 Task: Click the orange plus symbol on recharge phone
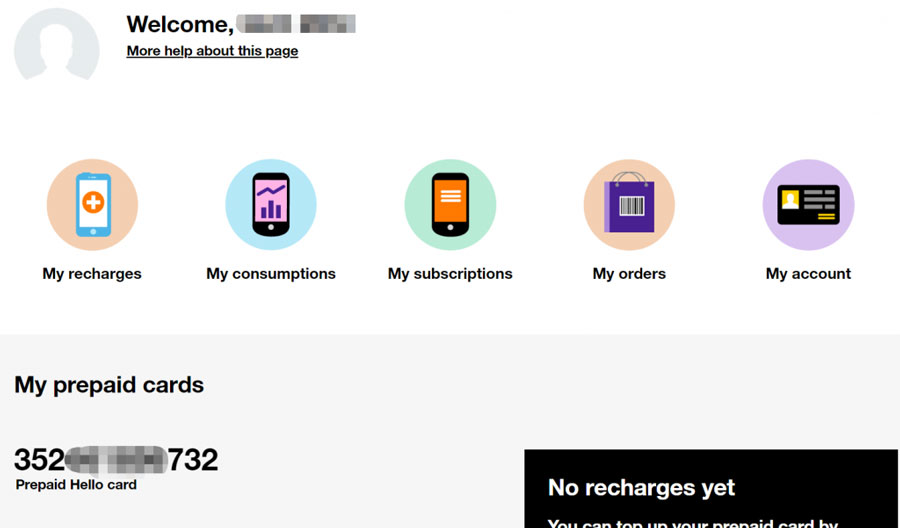click(93, 202)
